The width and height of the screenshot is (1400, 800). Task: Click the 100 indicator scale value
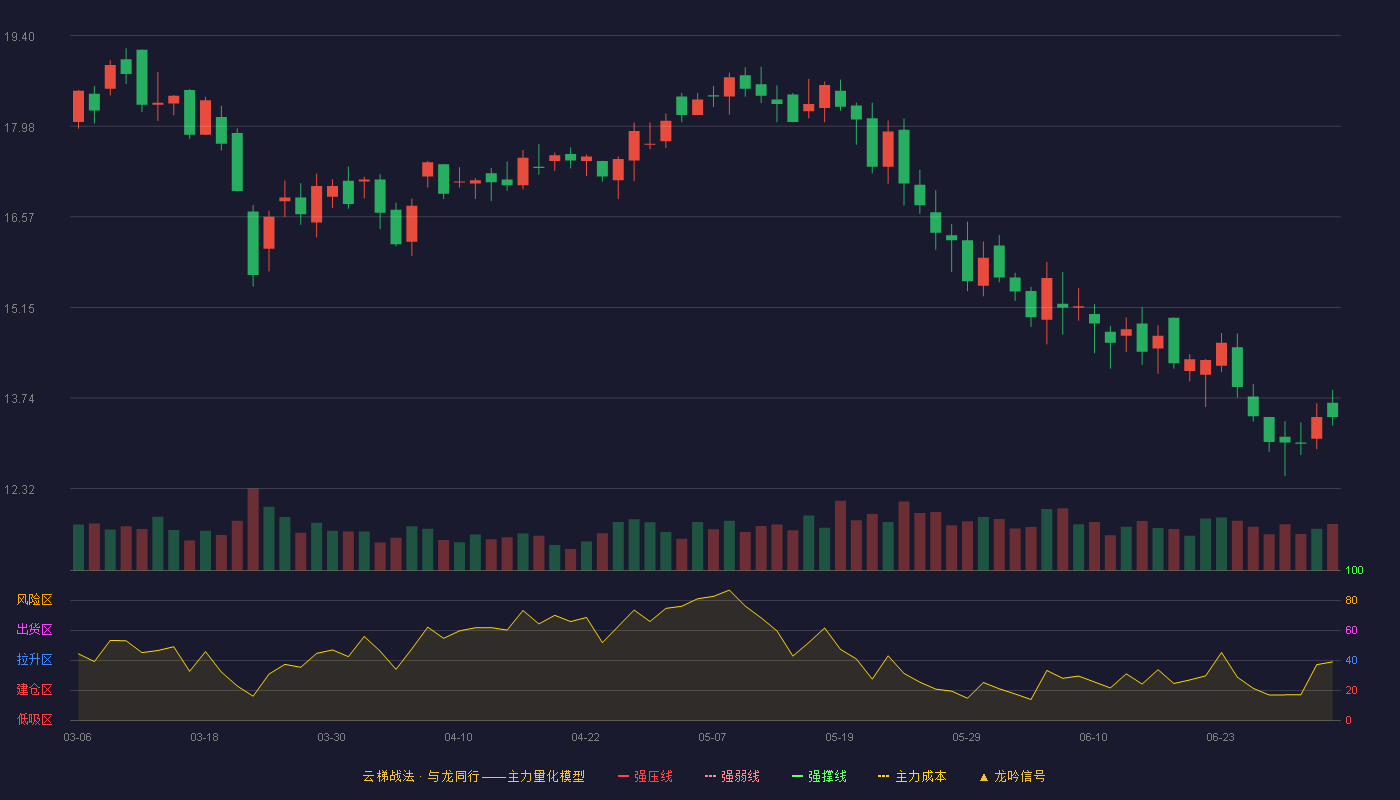click(1354, 571)
